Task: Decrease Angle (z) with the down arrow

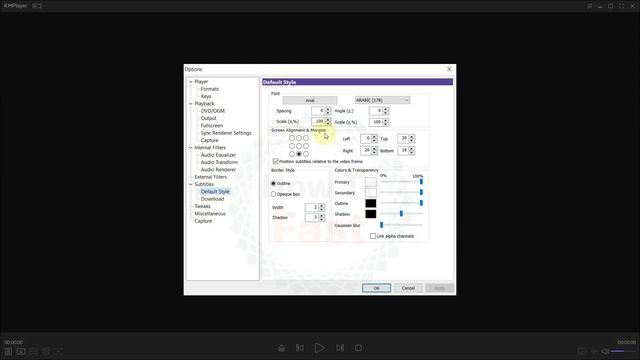Action: point(385,113)
